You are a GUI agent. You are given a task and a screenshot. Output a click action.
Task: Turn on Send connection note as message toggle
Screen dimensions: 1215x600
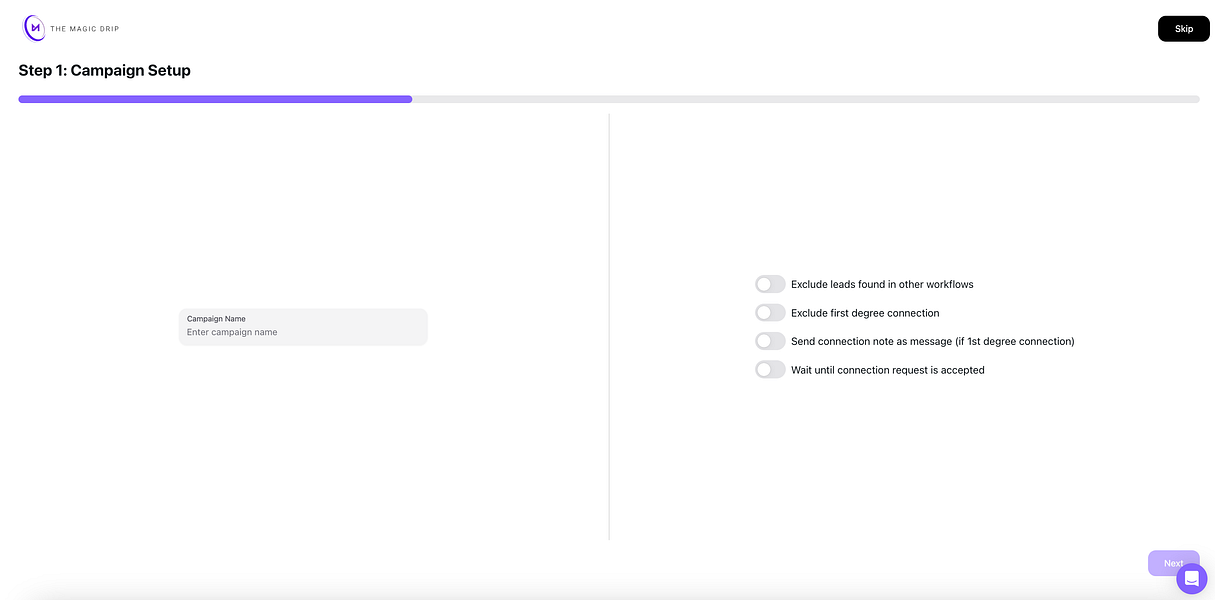770,341
